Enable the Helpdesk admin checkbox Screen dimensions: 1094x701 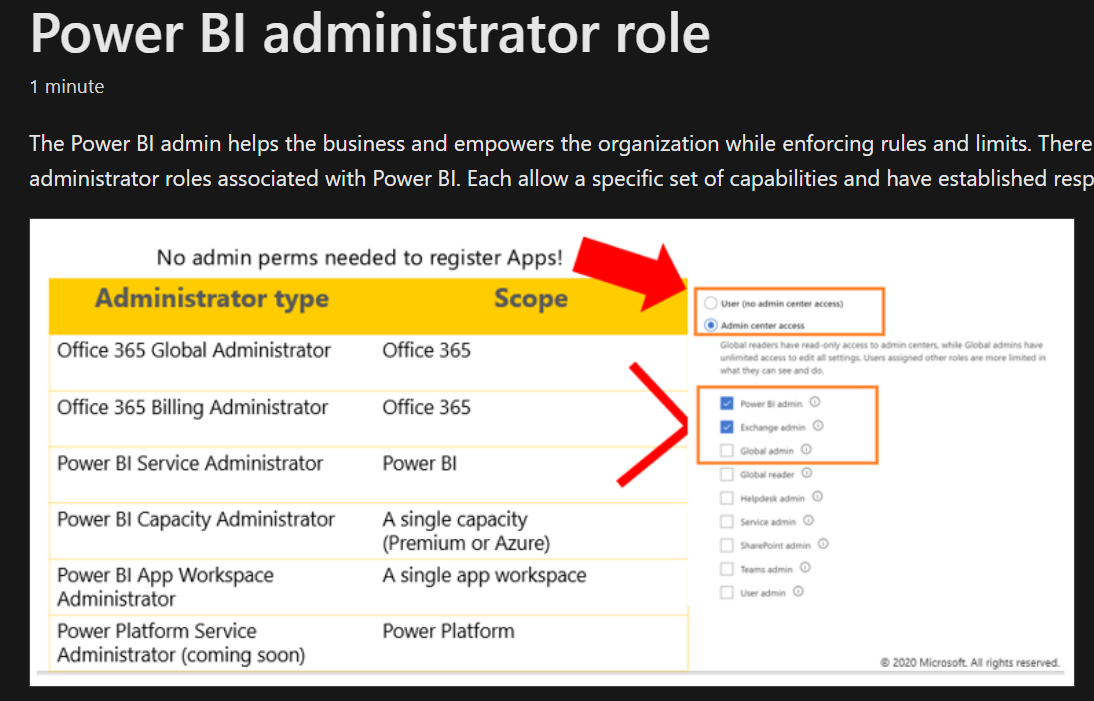click(726, 498)
